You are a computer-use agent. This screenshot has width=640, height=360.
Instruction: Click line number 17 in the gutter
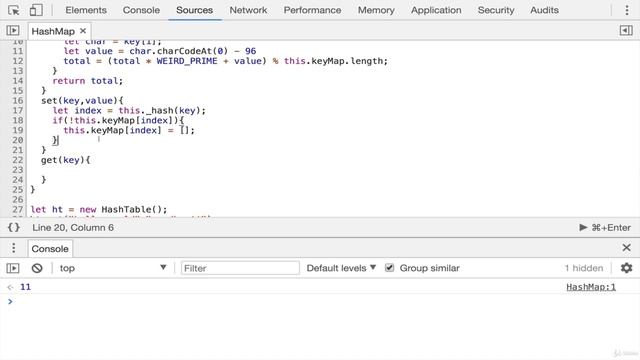(18, 110)
